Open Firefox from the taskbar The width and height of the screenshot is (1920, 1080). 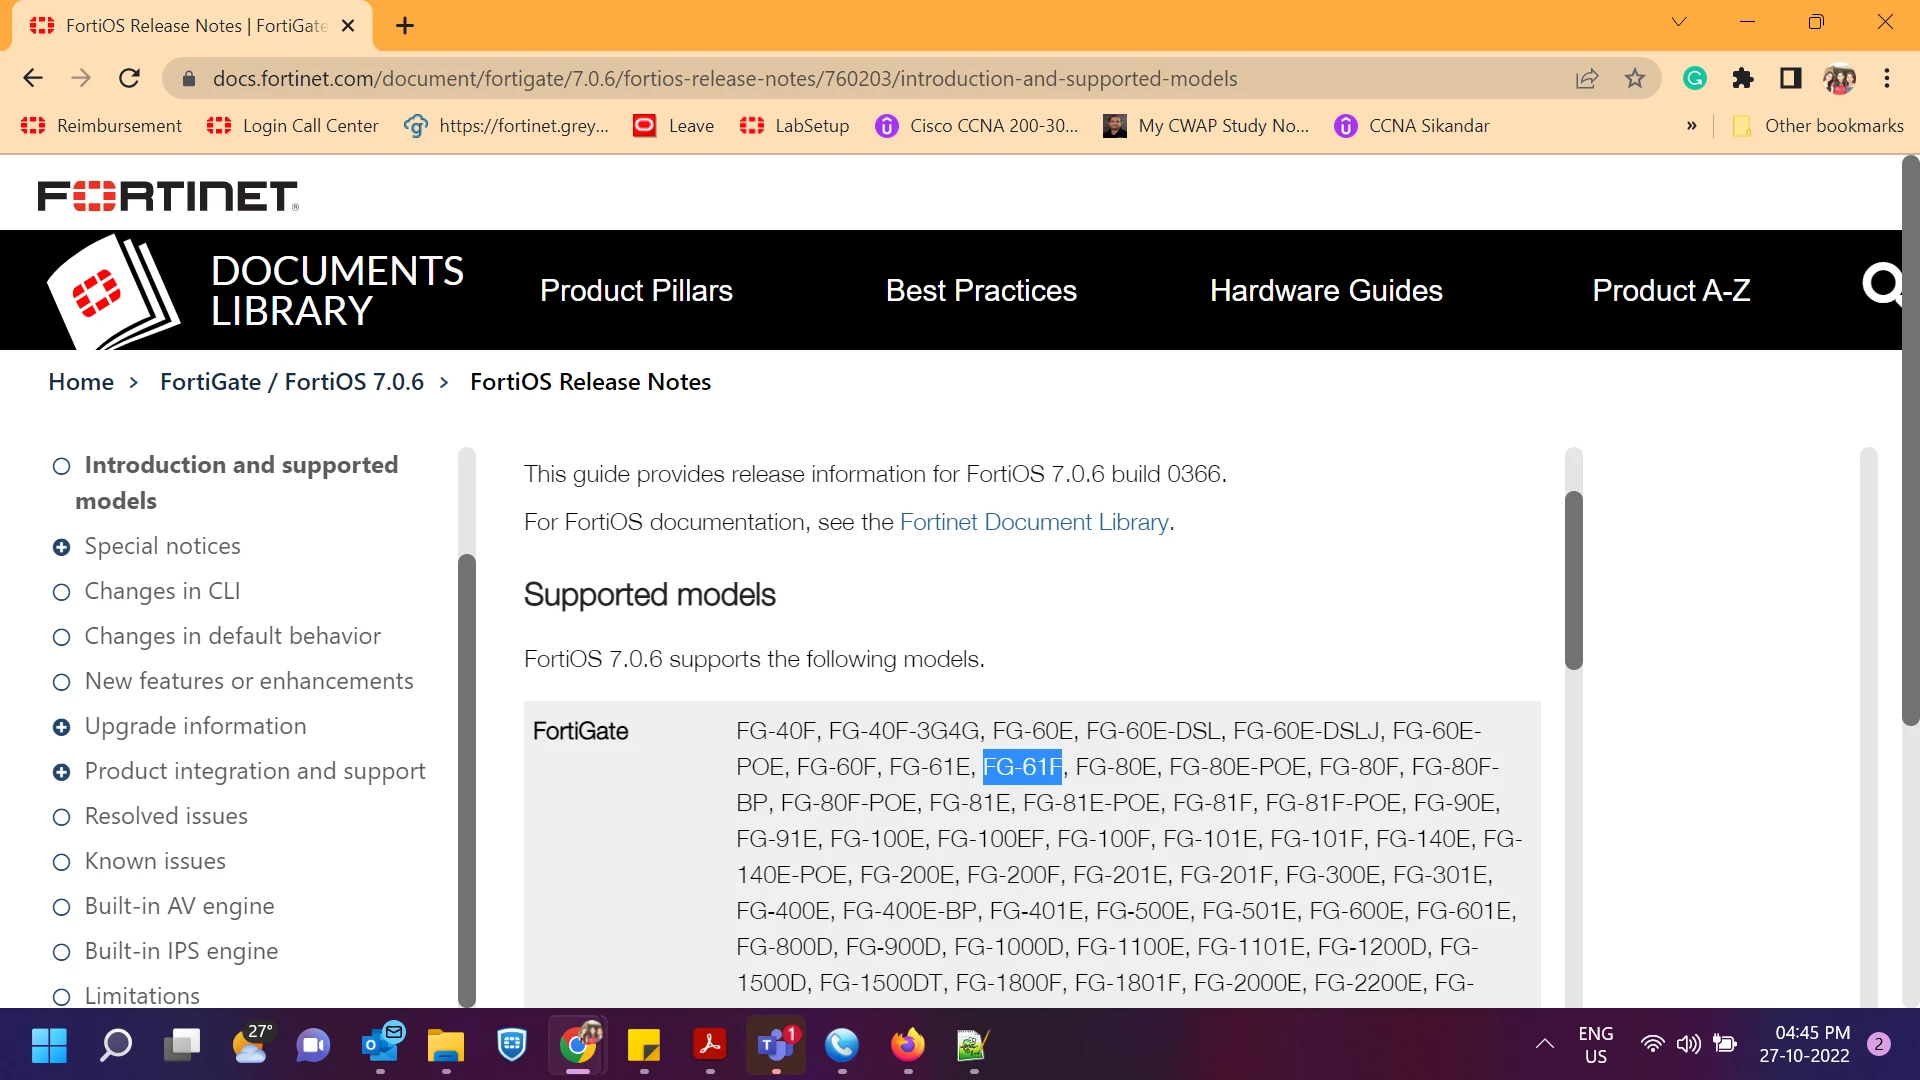point(908,1046)
